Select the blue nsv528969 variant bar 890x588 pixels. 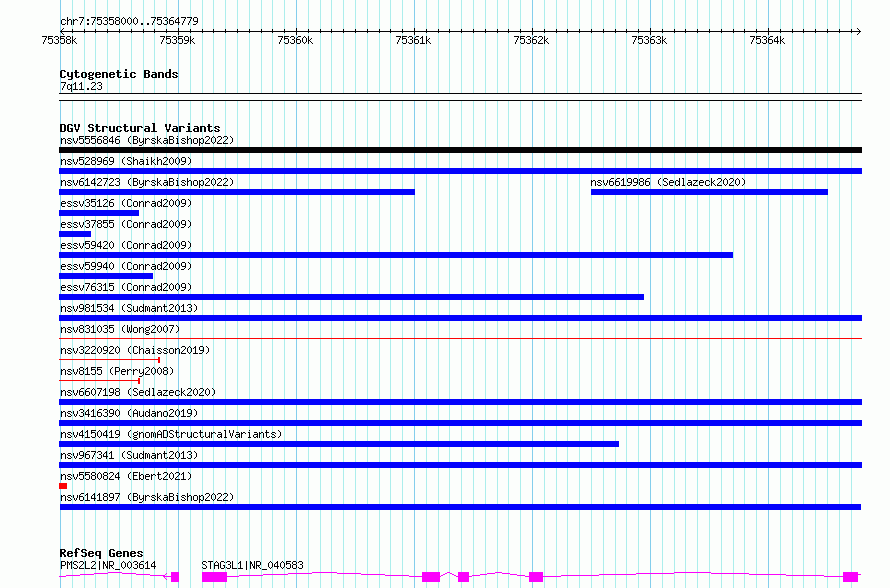tap(460, 171)
